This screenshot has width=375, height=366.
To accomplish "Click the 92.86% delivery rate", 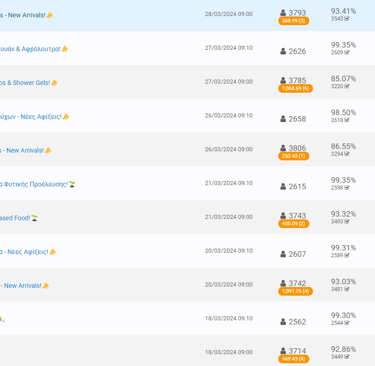I will click(343, 349).
